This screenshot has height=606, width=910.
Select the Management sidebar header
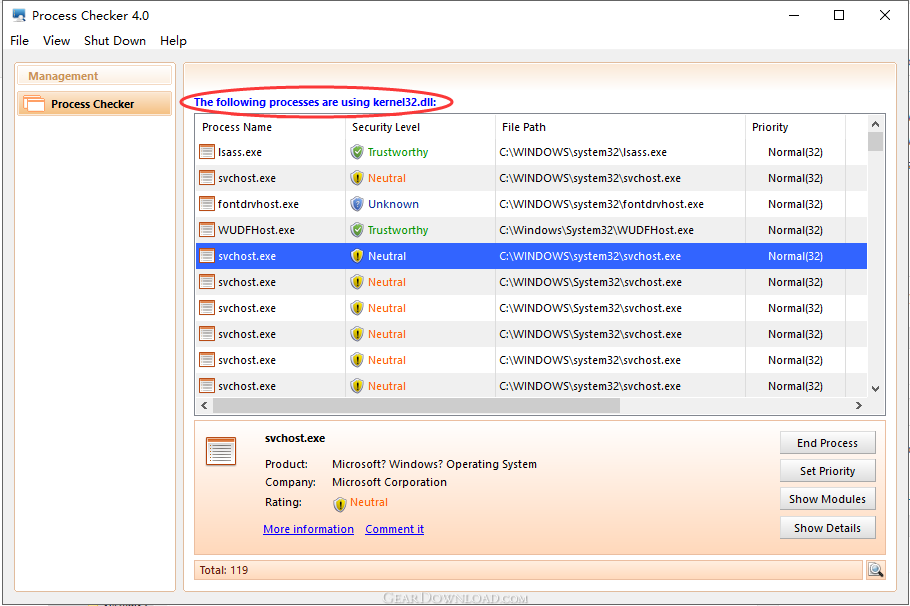click(95, 76)
